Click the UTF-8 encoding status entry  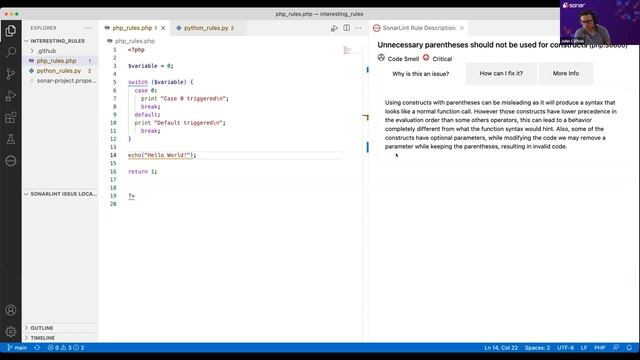point(565,348)
